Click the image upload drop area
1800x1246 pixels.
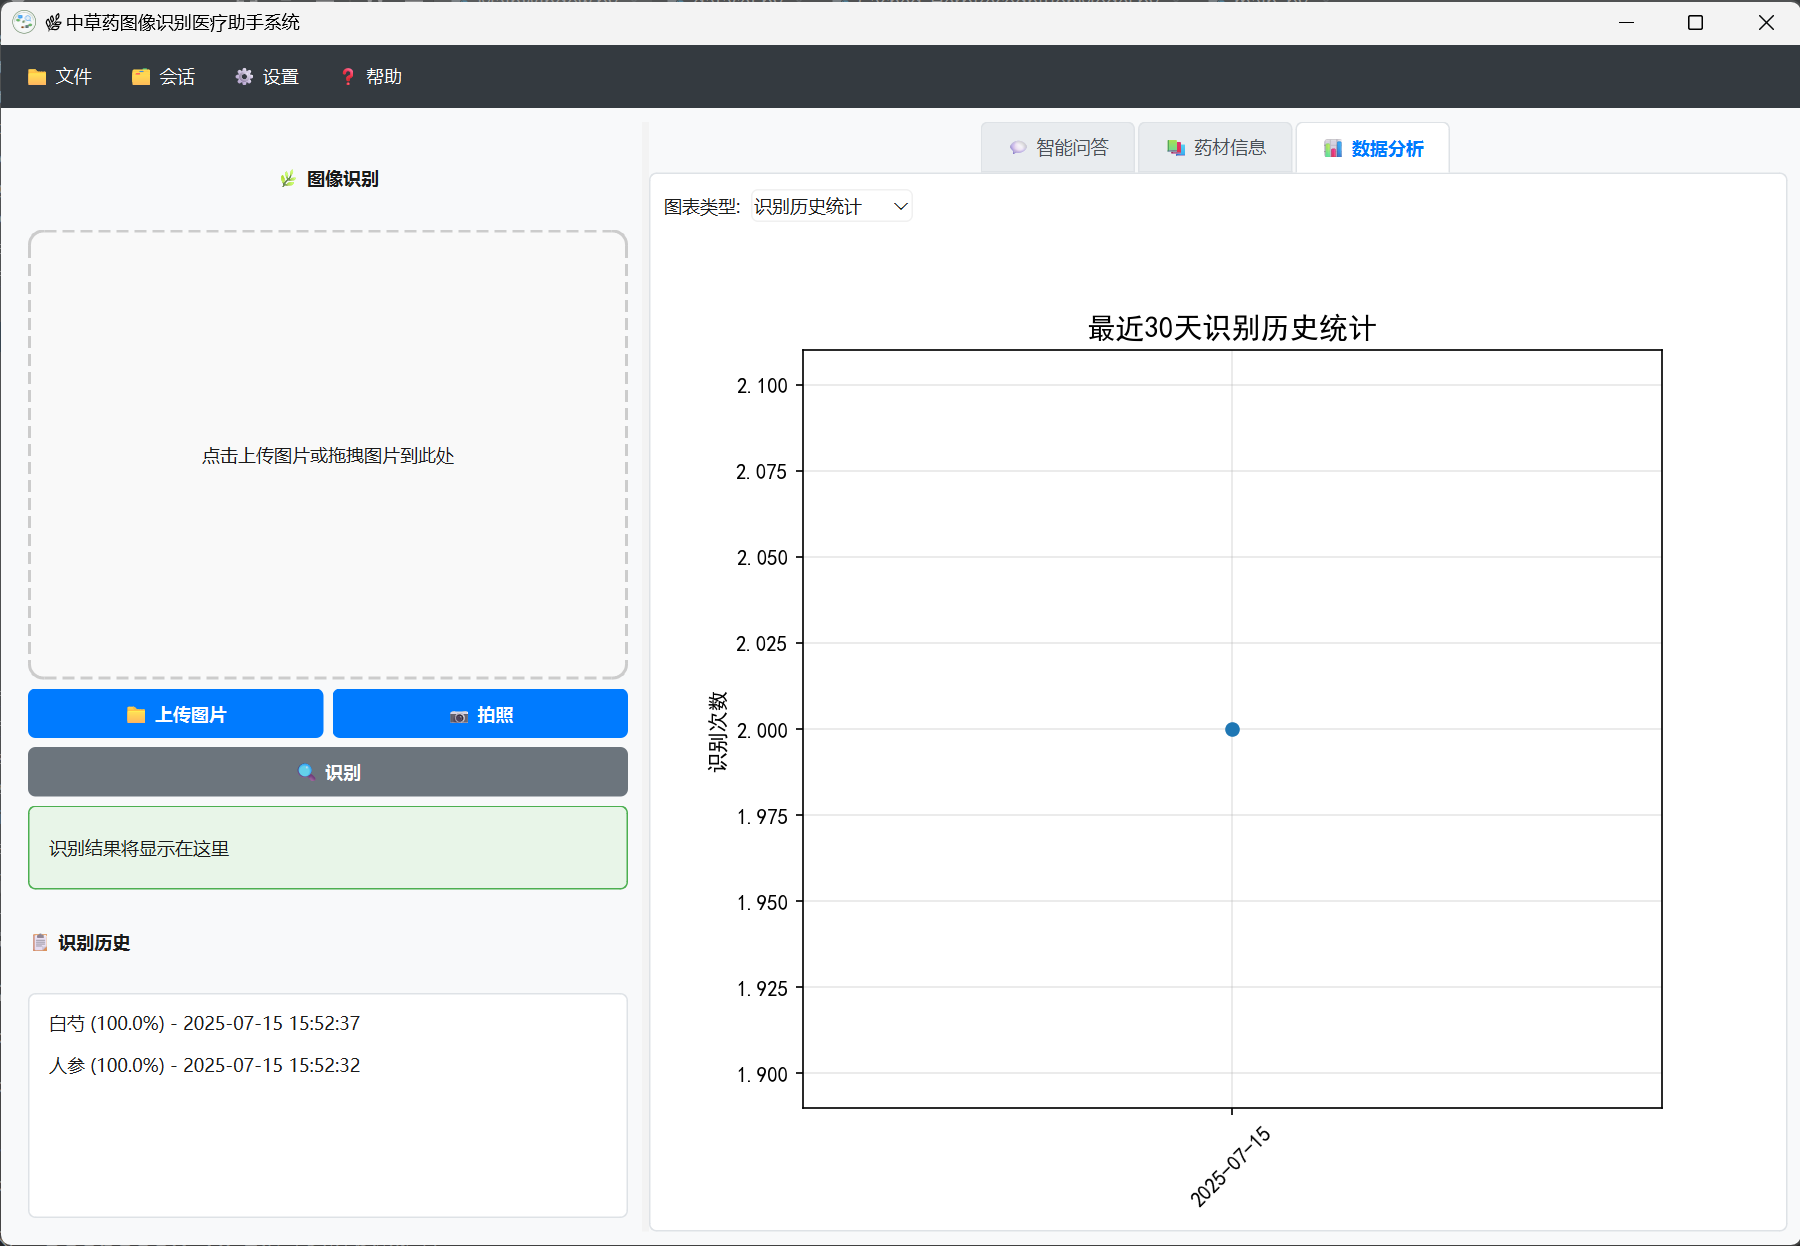(x=328, y=455)
